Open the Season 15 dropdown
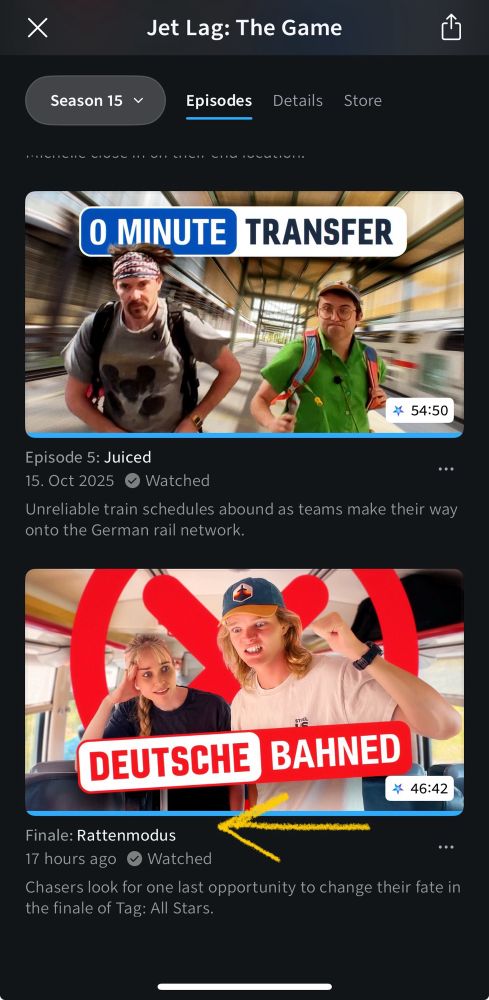Viewport: 489px width, 1000px height. (x=96, y=101)
